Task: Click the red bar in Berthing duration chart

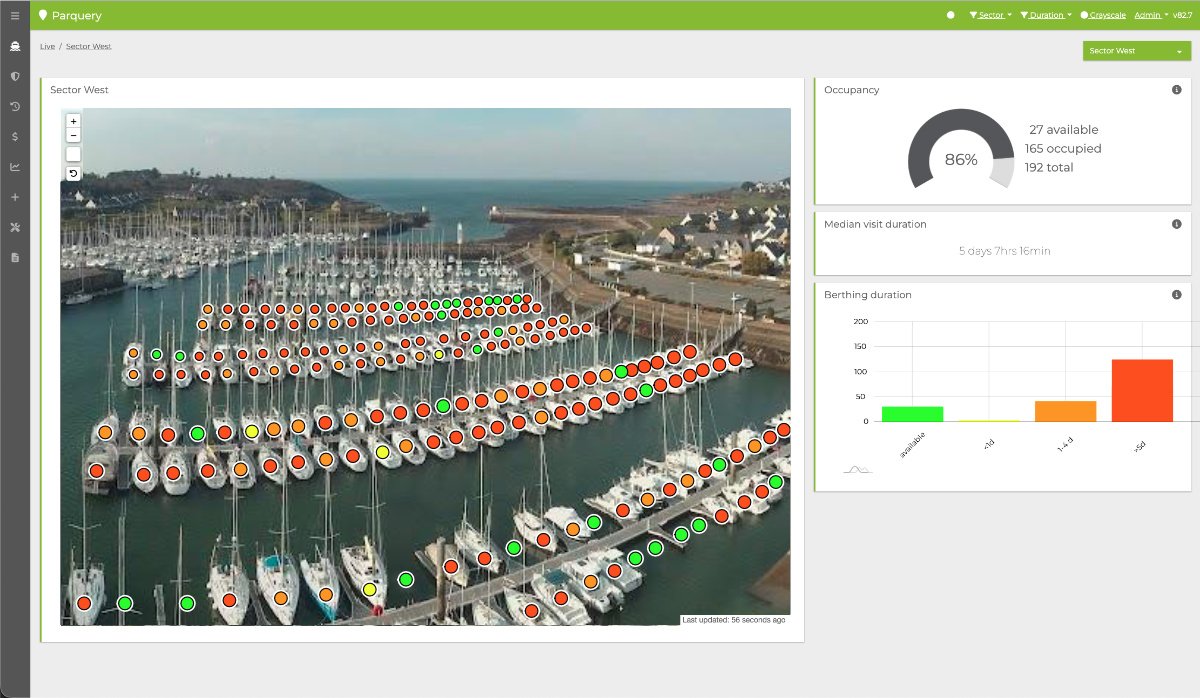Action: pyautogui.click(x=1142, y=390)
